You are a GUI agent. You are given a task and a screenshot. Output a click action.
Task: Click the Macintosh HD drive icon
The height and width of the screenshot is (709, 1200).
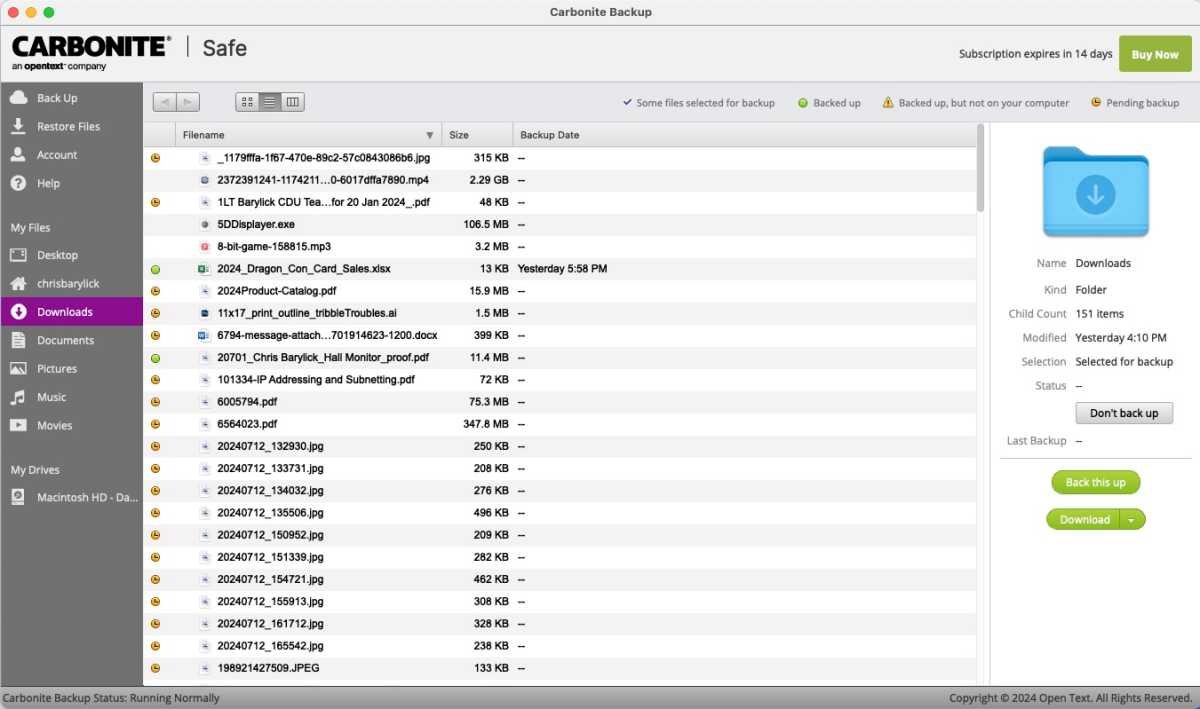pyautogui.click(x=18, y=497)
